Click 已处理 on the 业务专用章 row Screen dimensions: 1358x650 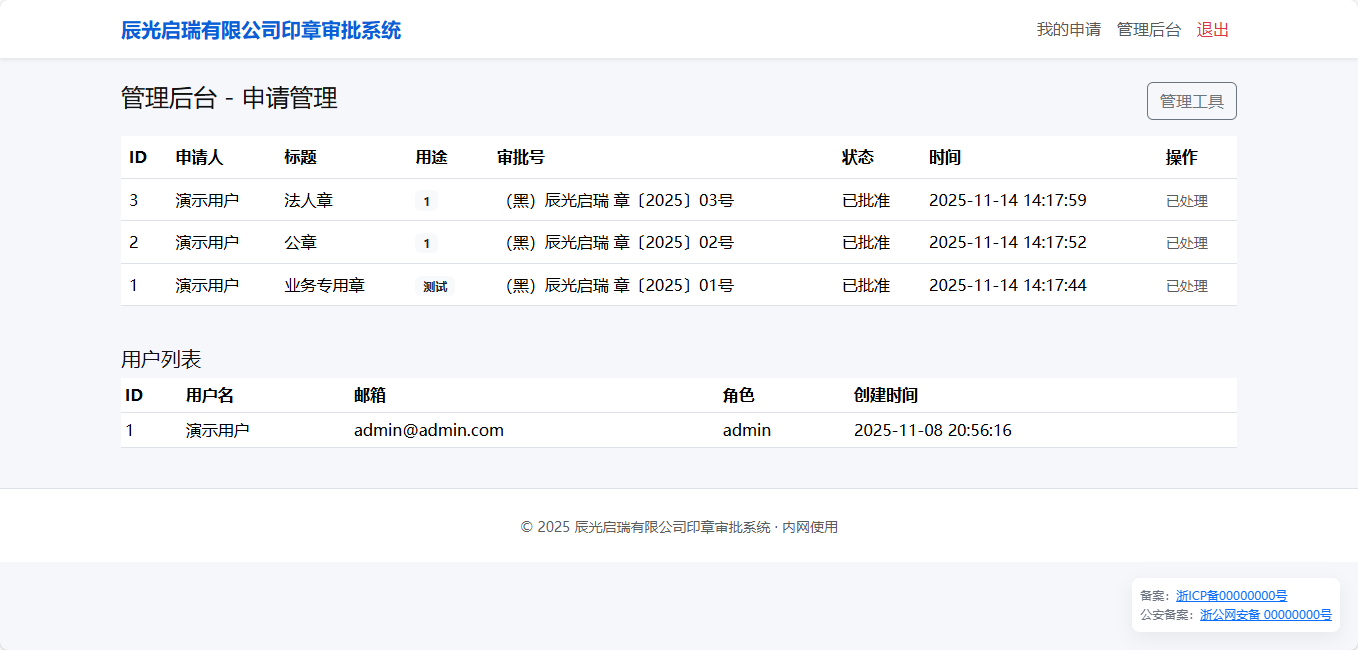point(1186,285)
